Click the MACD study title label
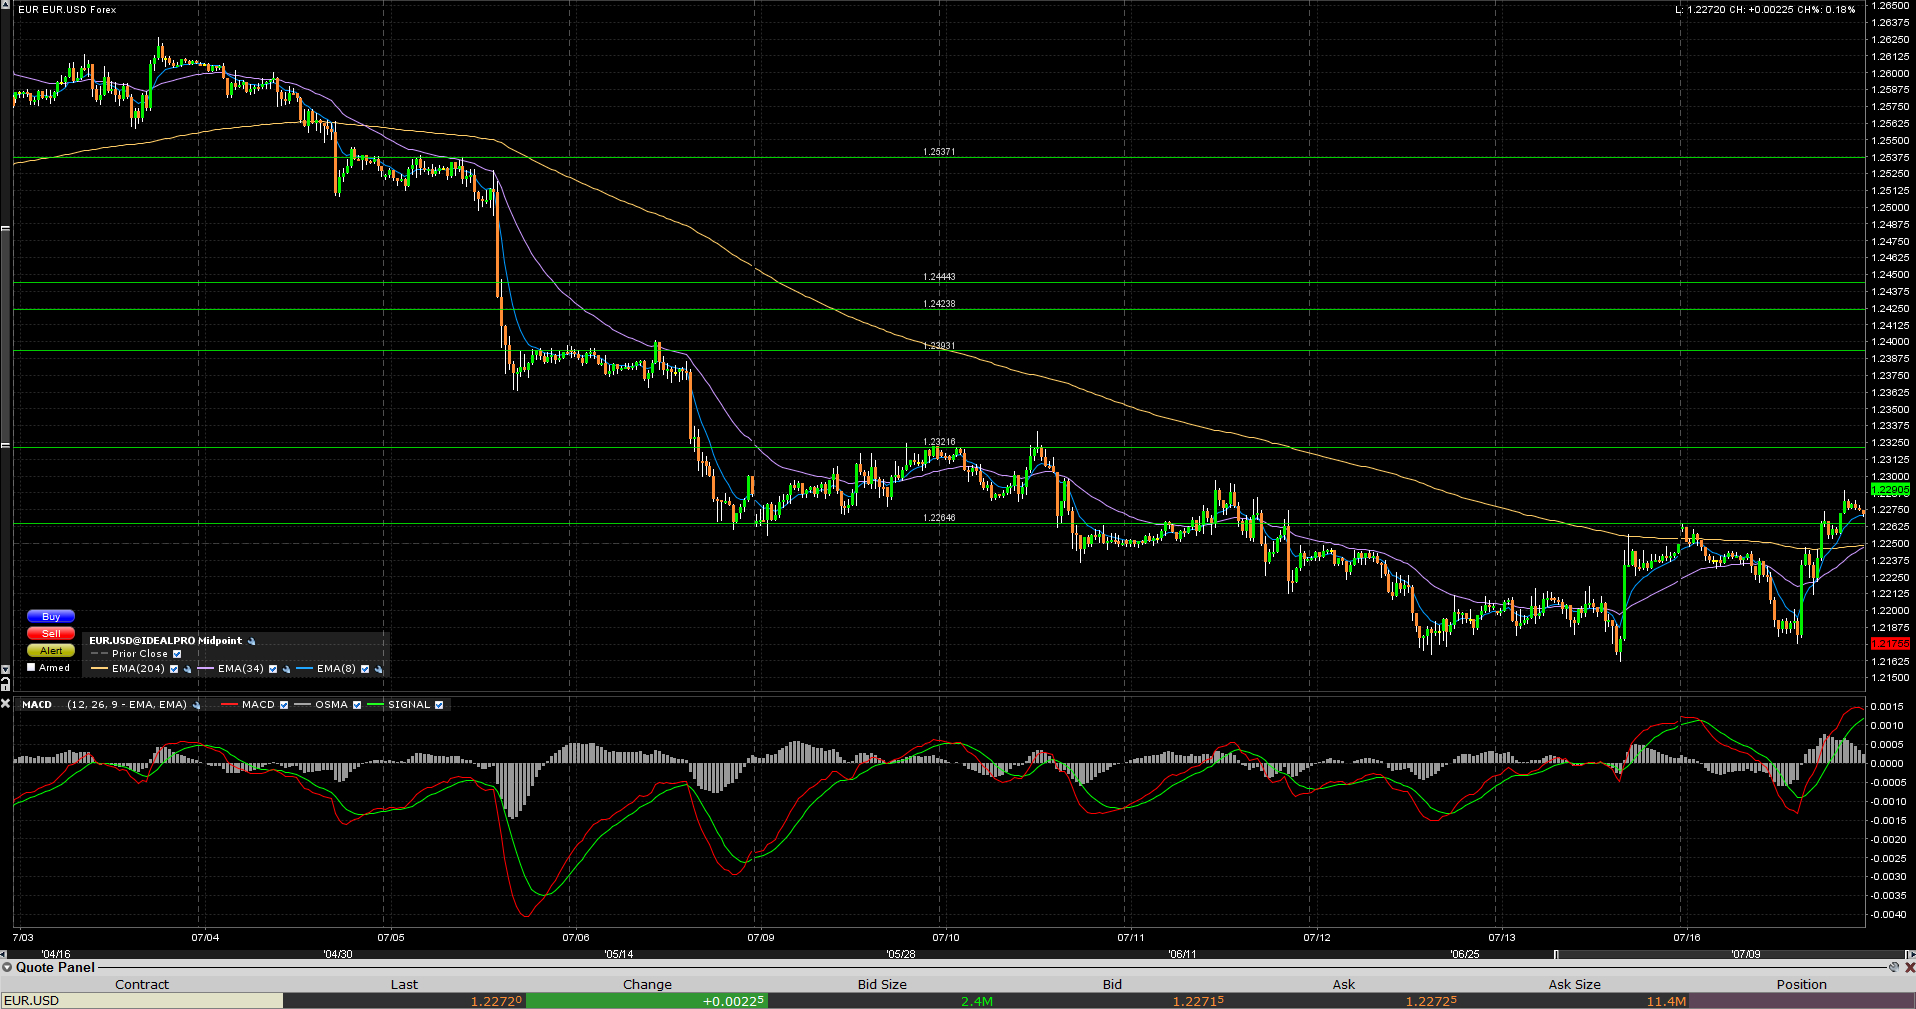The image size is (1916, 1009). [37, 705]
